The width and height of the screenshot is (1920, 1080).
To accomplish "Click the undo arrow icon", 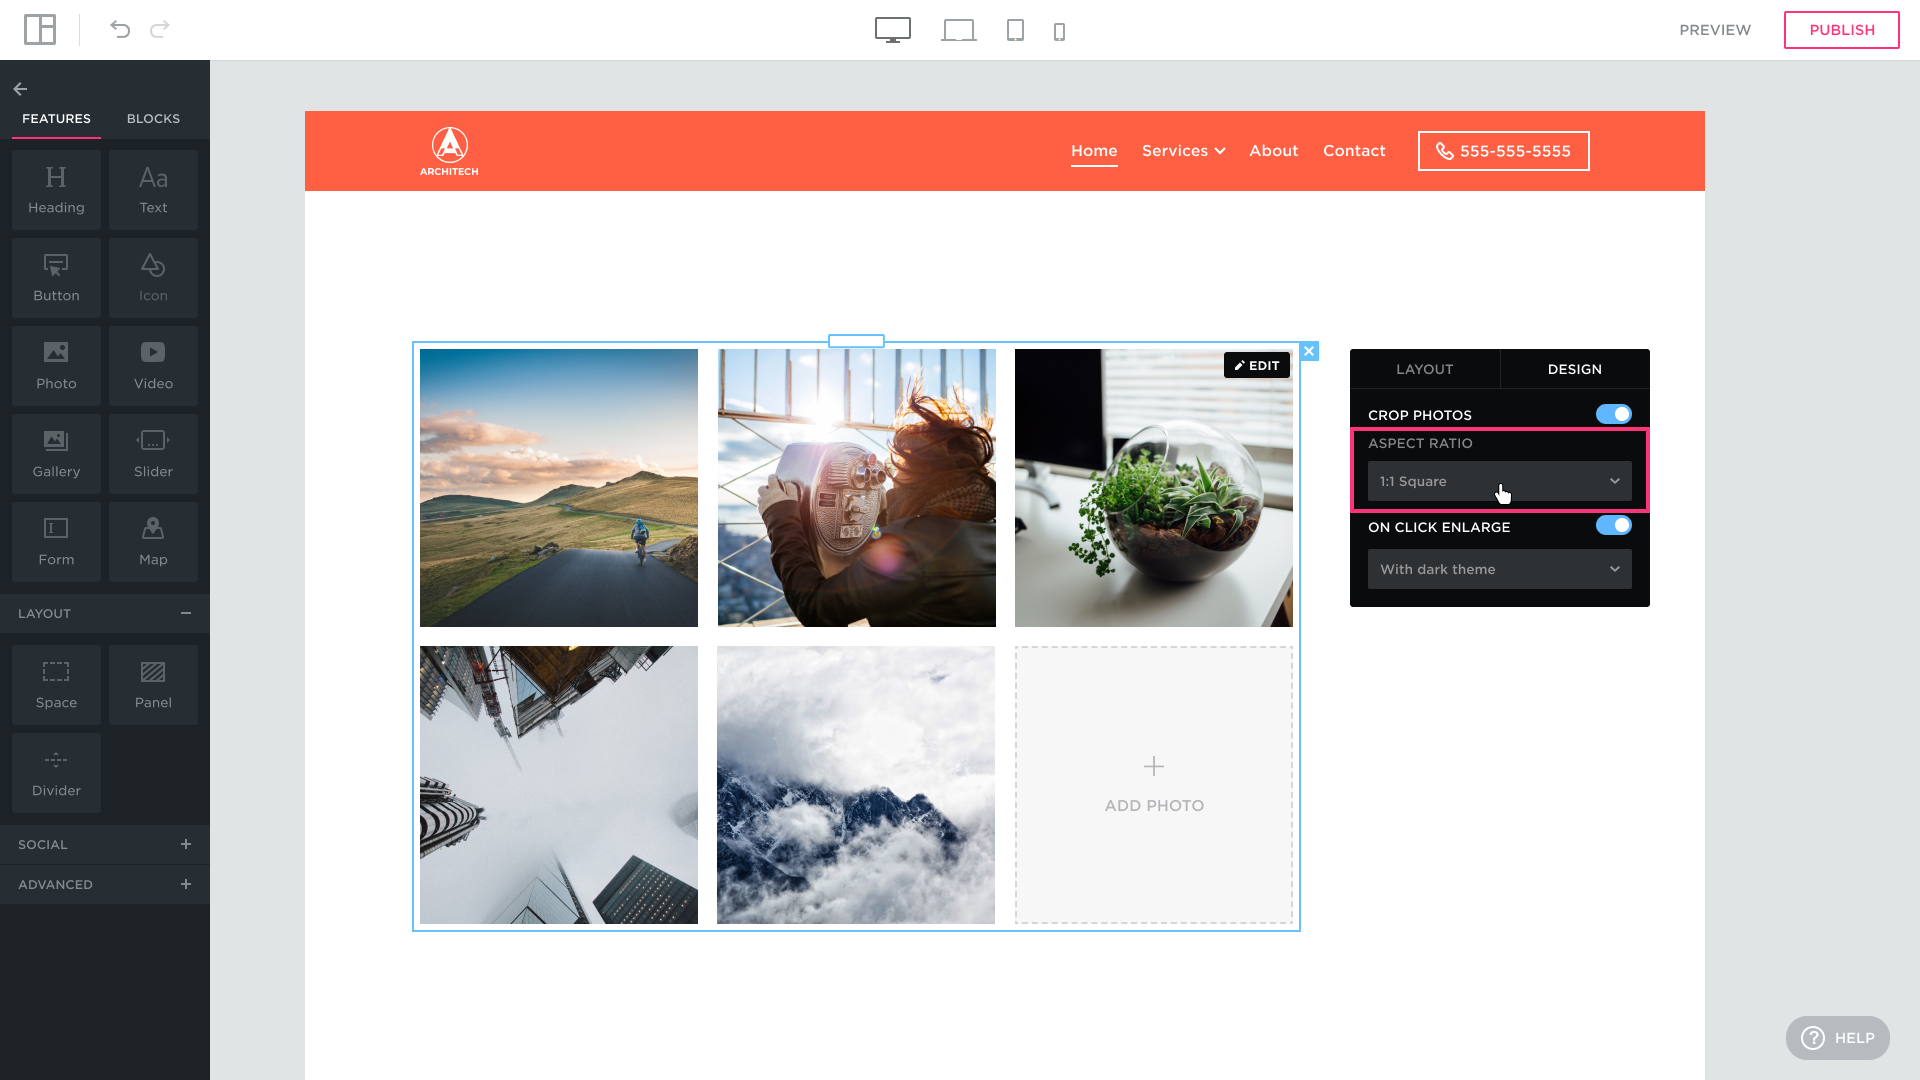I will tap(120, 29).
